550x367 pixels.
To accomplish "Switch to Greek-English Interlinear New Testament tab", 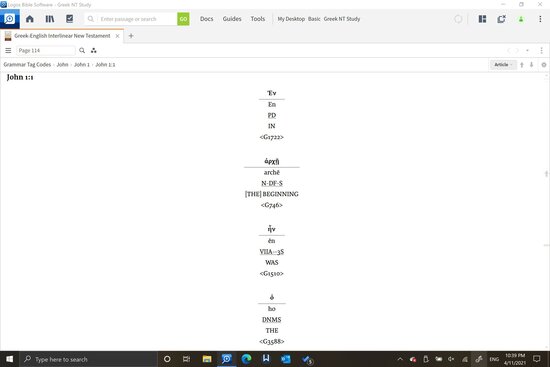I will 62,36.
